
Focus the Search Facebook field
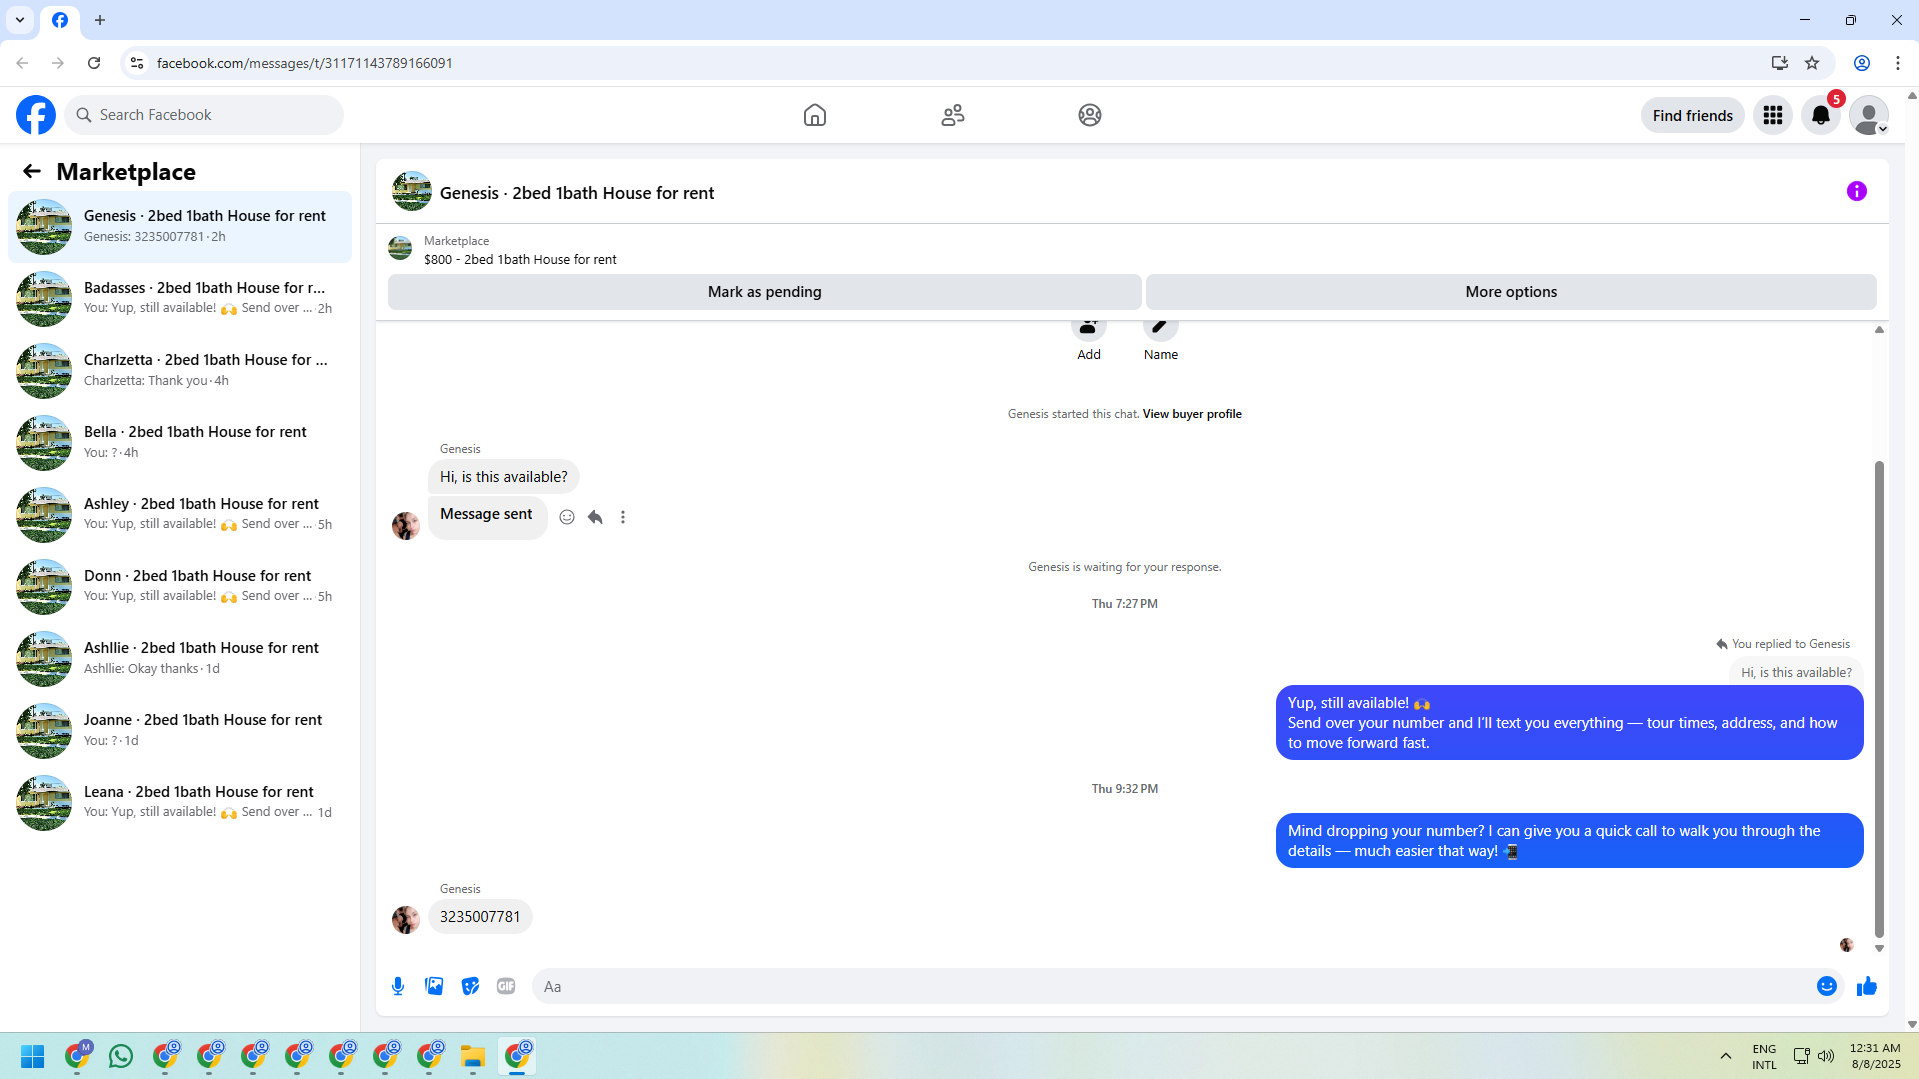click(x=204, y=115)
